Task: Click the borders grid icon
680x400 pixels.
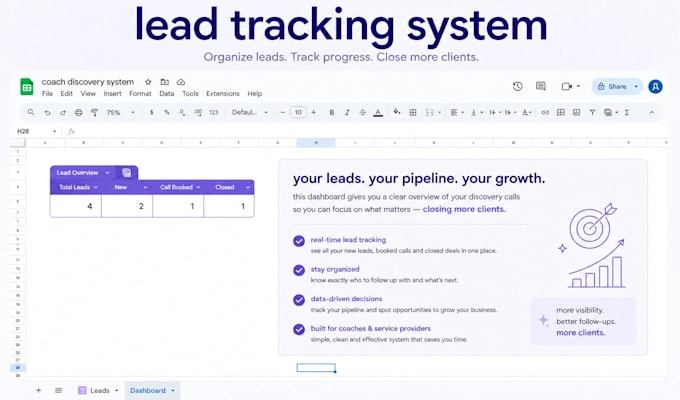Action: 413,112
